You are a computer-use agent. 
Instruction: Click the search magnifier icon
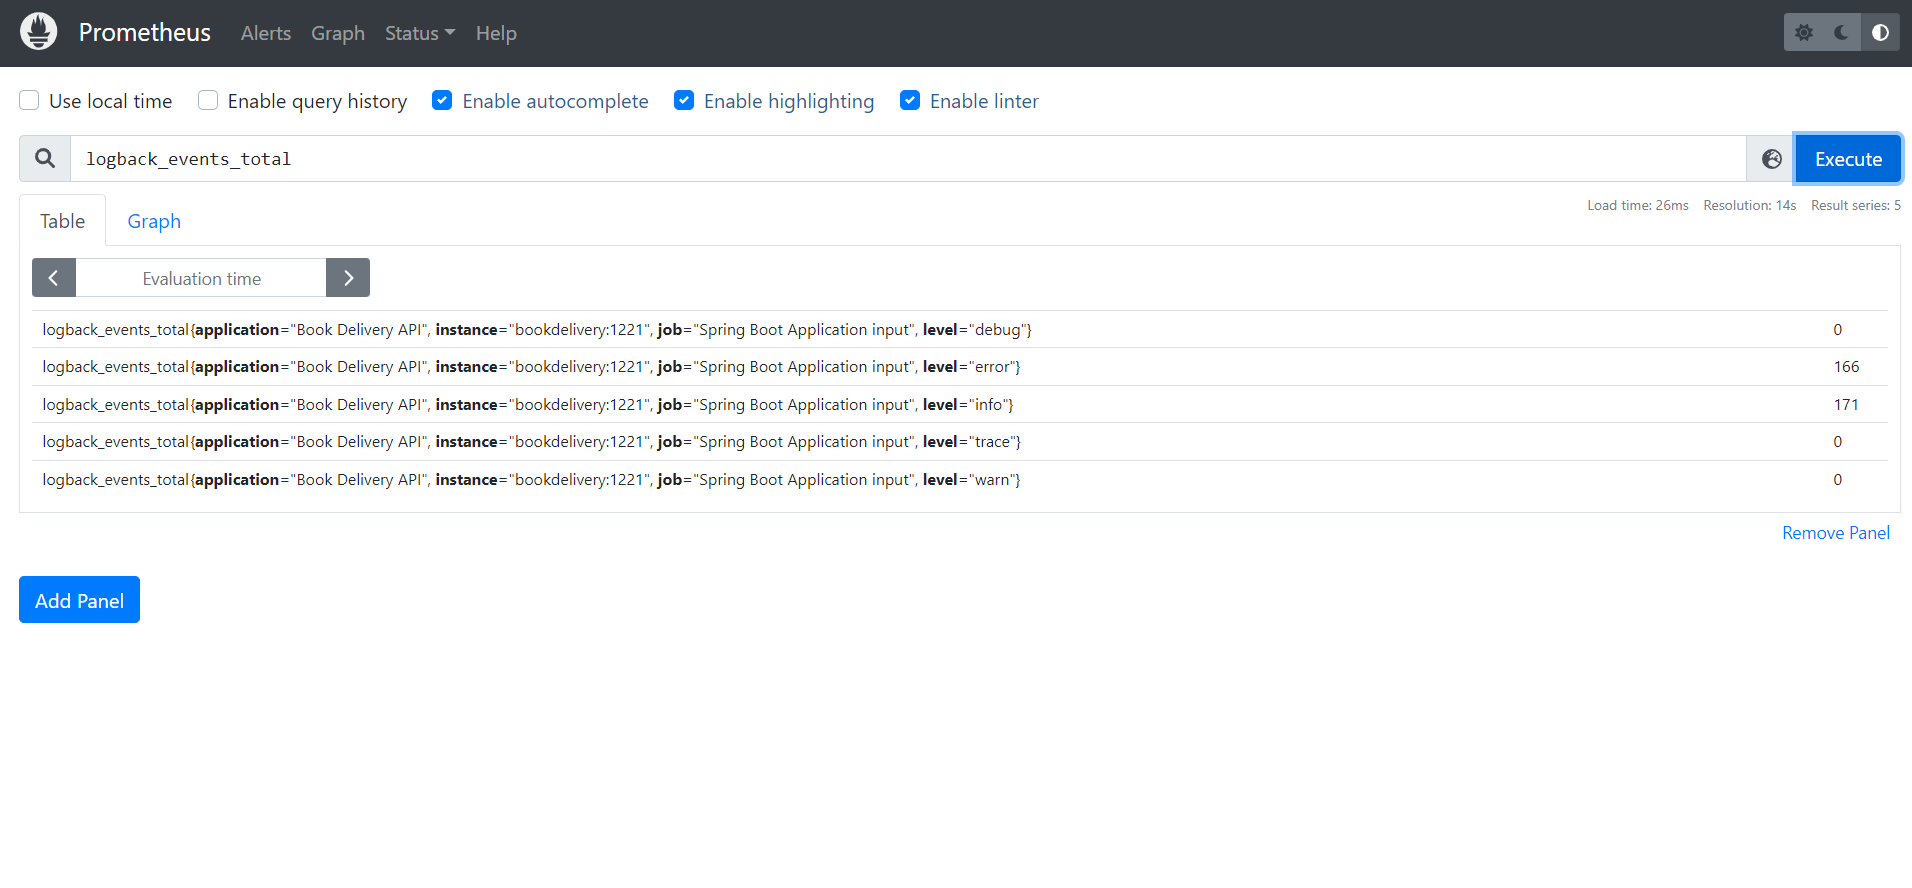pos(45,159)
